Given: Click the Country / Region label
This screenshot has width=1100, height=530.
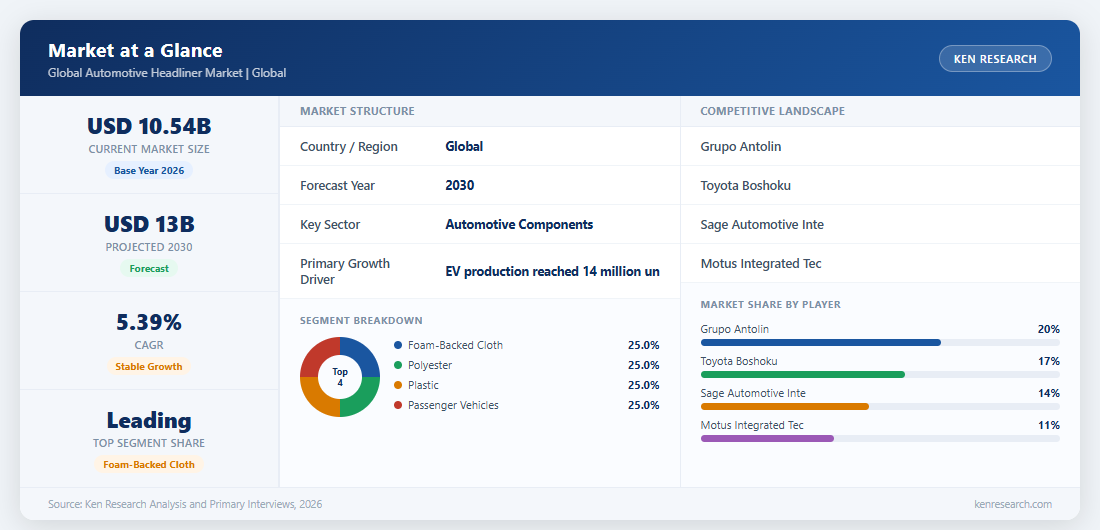Looking at the screenshot, I should click(x=349, y=147).
